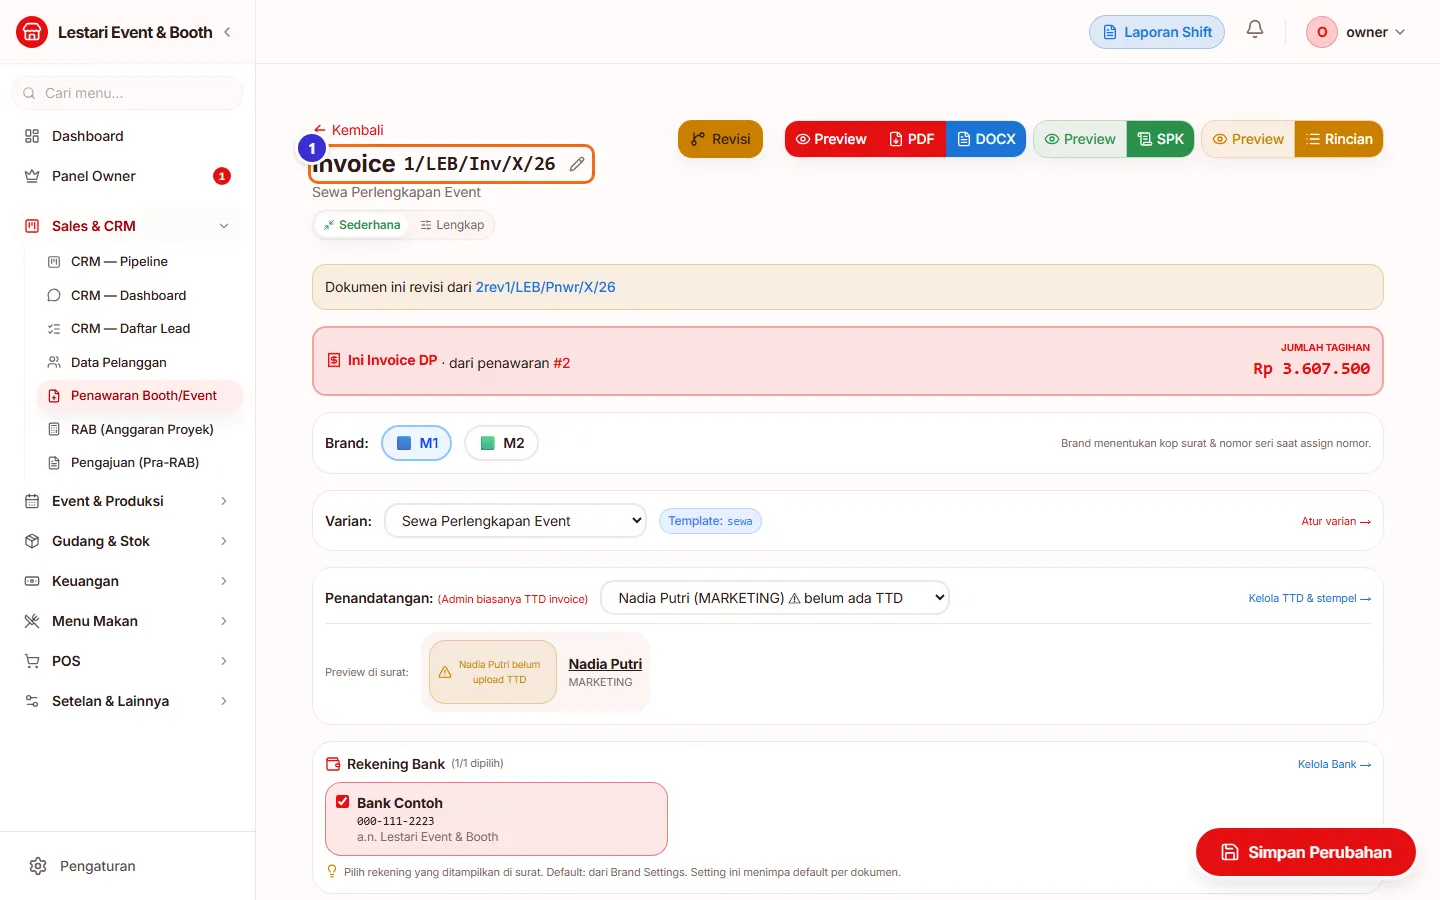Image resolution: width=1440 pixels, height=900 pixels.
Task: Open the Penandatangan signer dropdown
Action: pos(775,598)
